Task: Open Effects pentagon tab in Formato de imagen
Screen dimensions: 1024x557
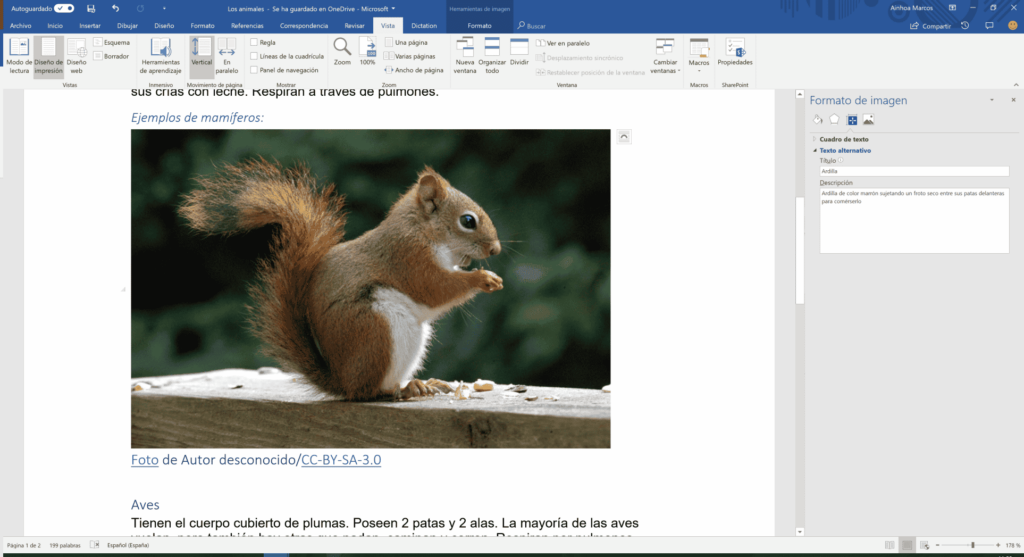Action: click(x=835, y=119)
